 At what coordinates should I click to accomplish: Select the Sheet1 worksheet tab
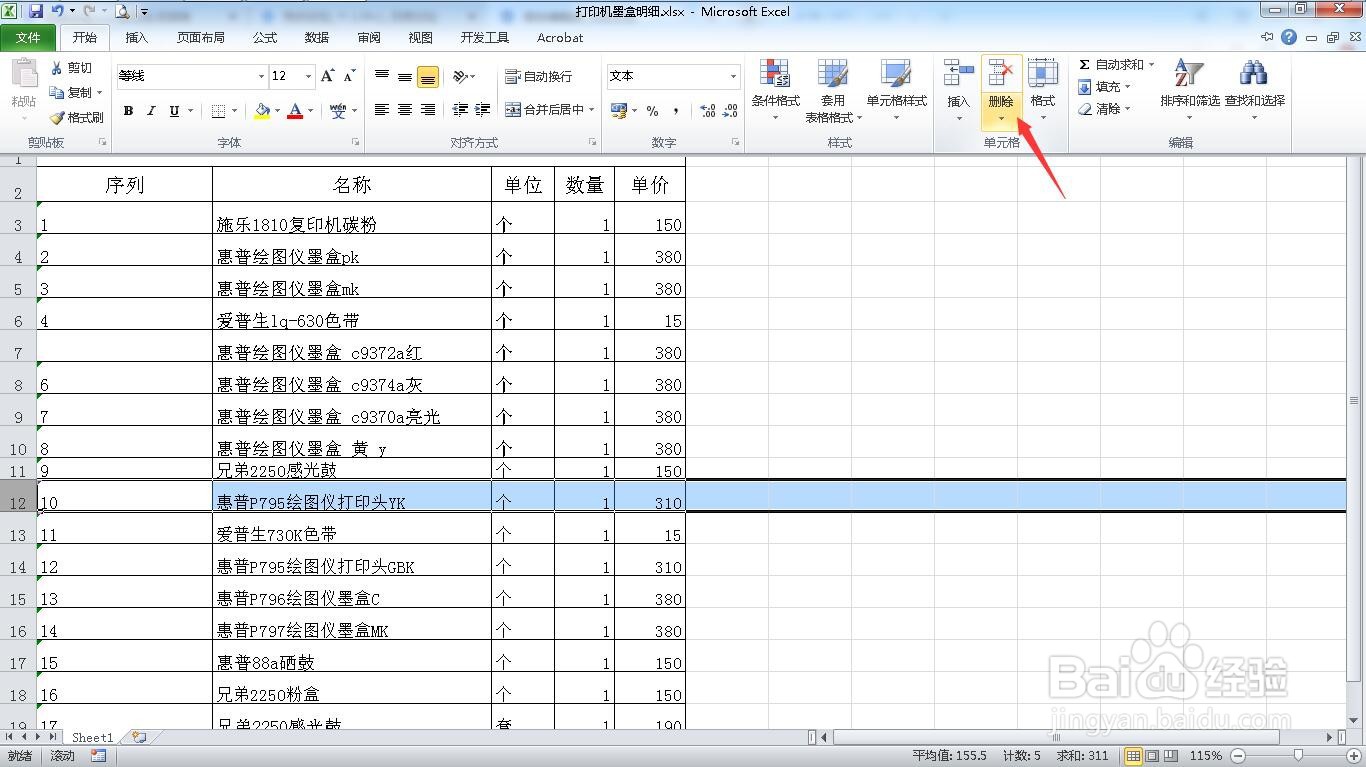tap(92, 737)
